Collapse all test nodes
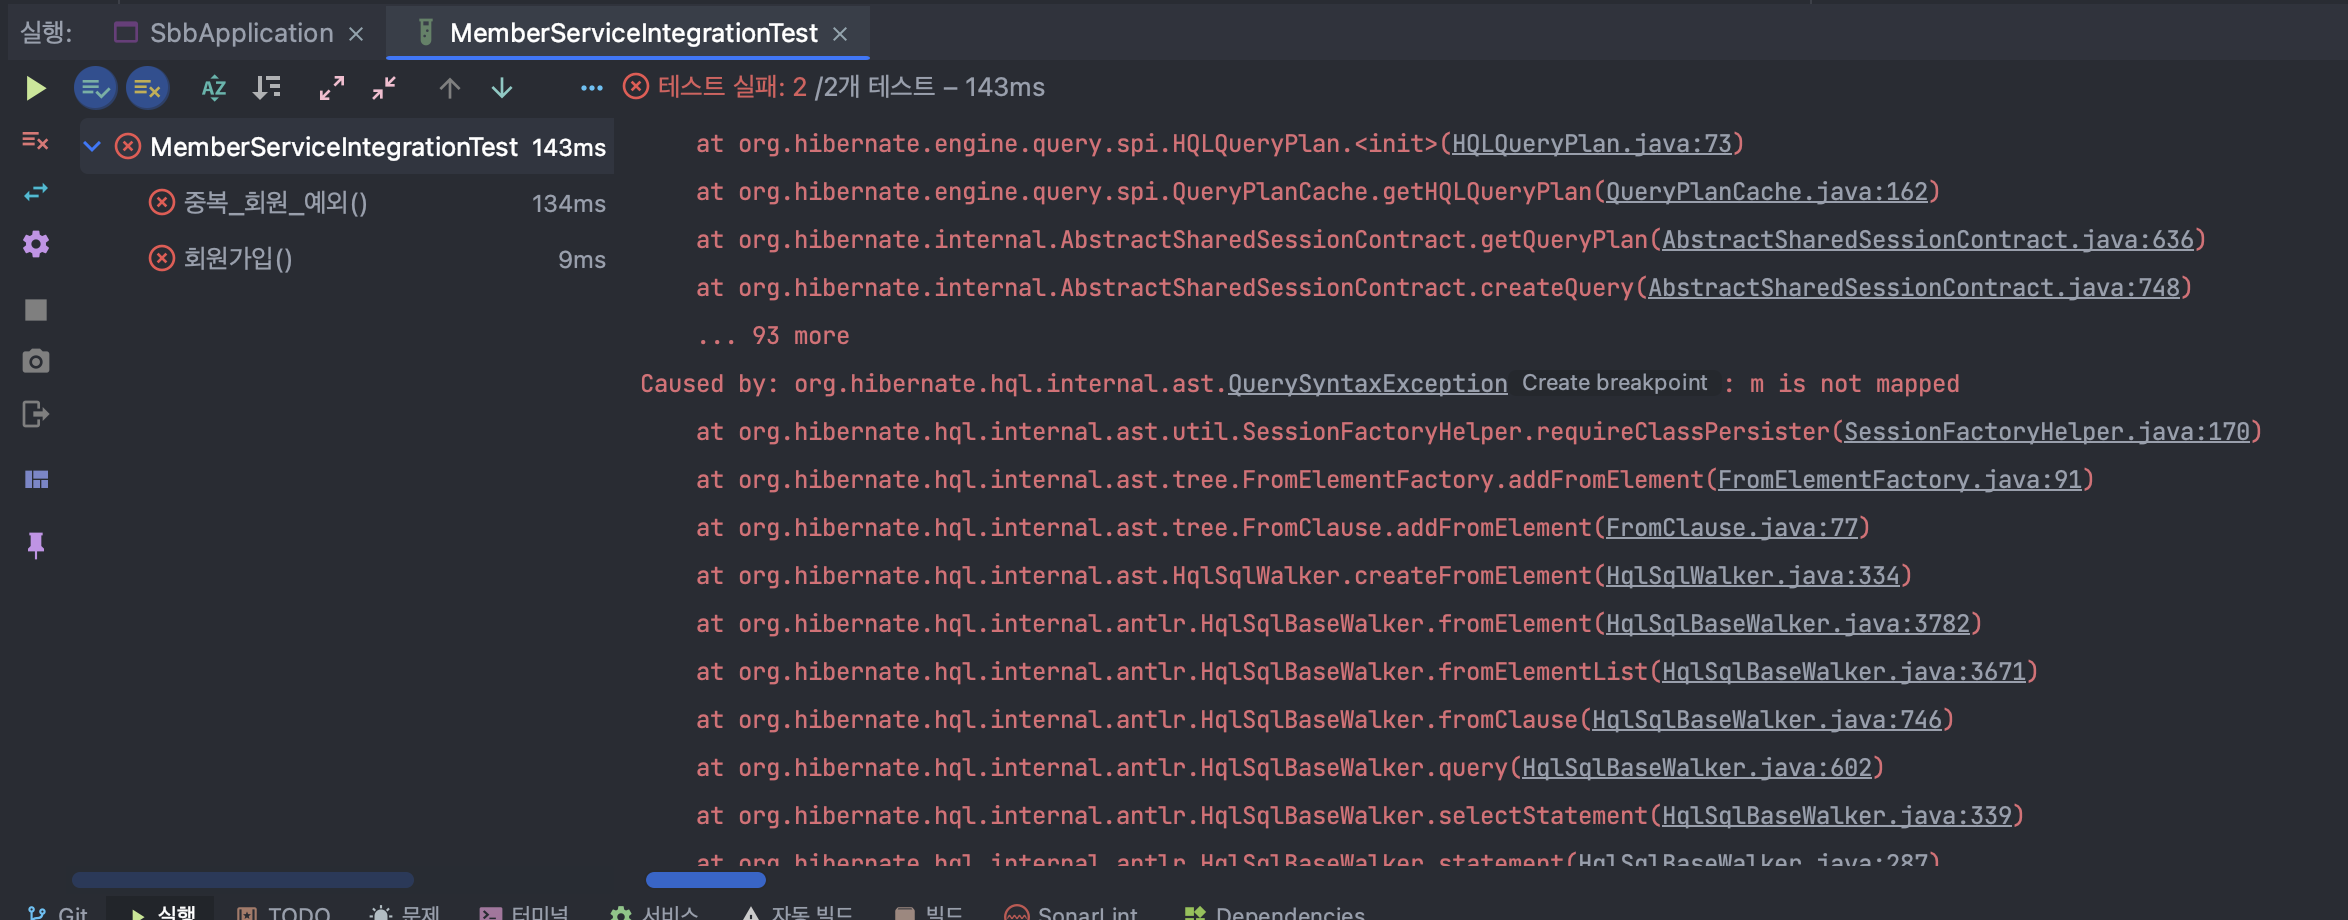 pos(384,88)
